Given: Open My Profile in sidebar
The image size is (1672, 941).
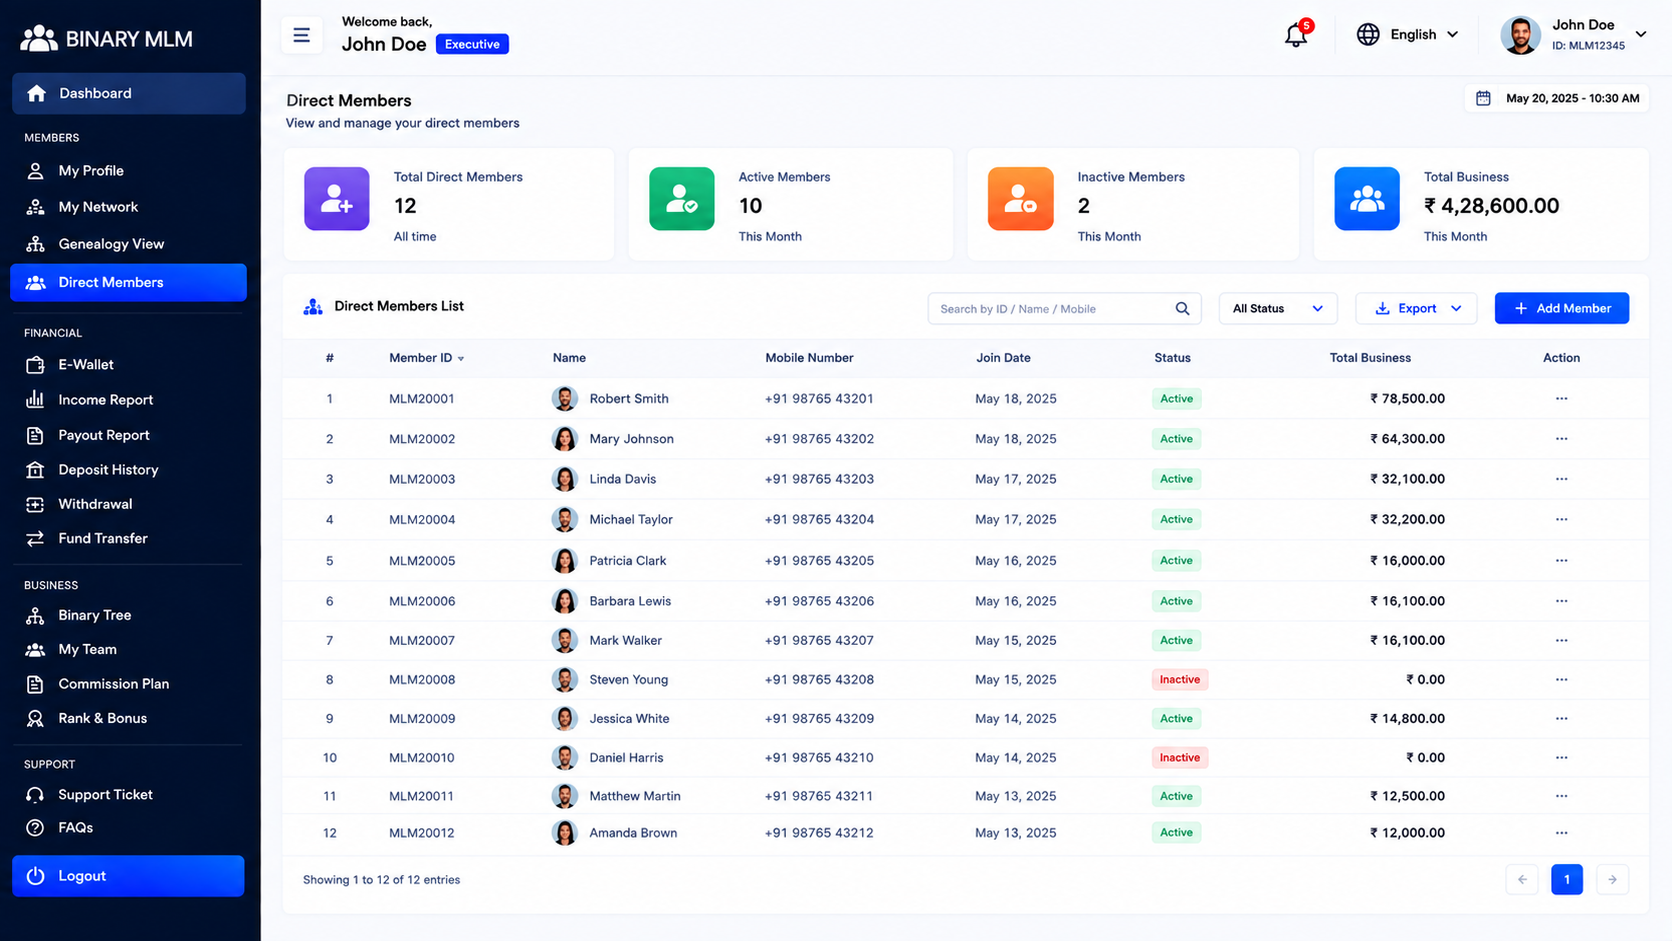Looking at the screenshot, I should [x=91, y=171].
